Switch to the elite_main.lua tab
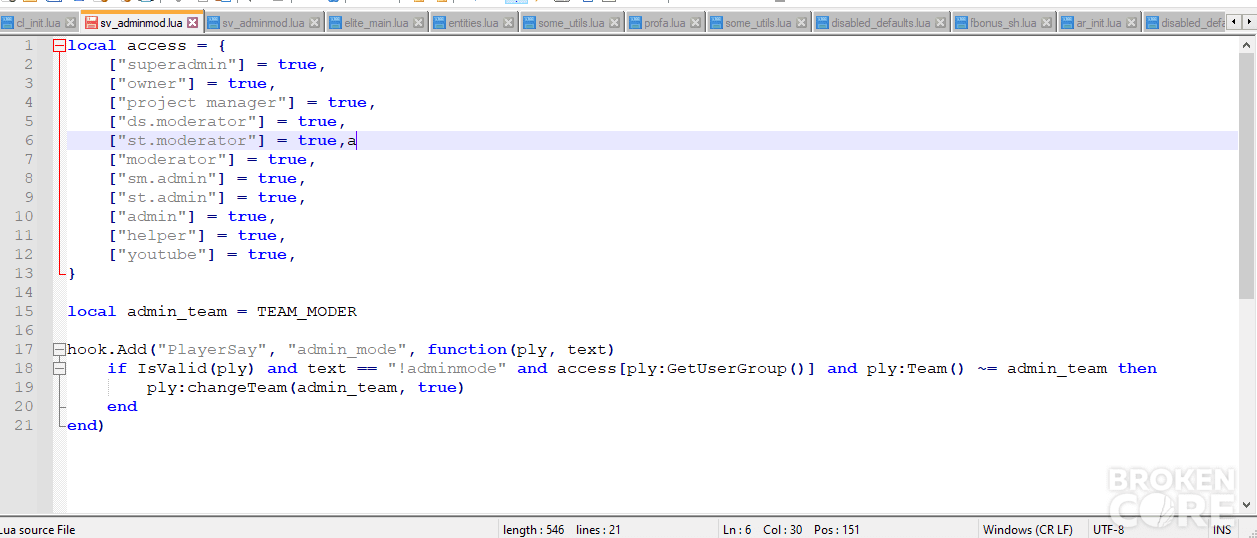 (x=376, y=23)
